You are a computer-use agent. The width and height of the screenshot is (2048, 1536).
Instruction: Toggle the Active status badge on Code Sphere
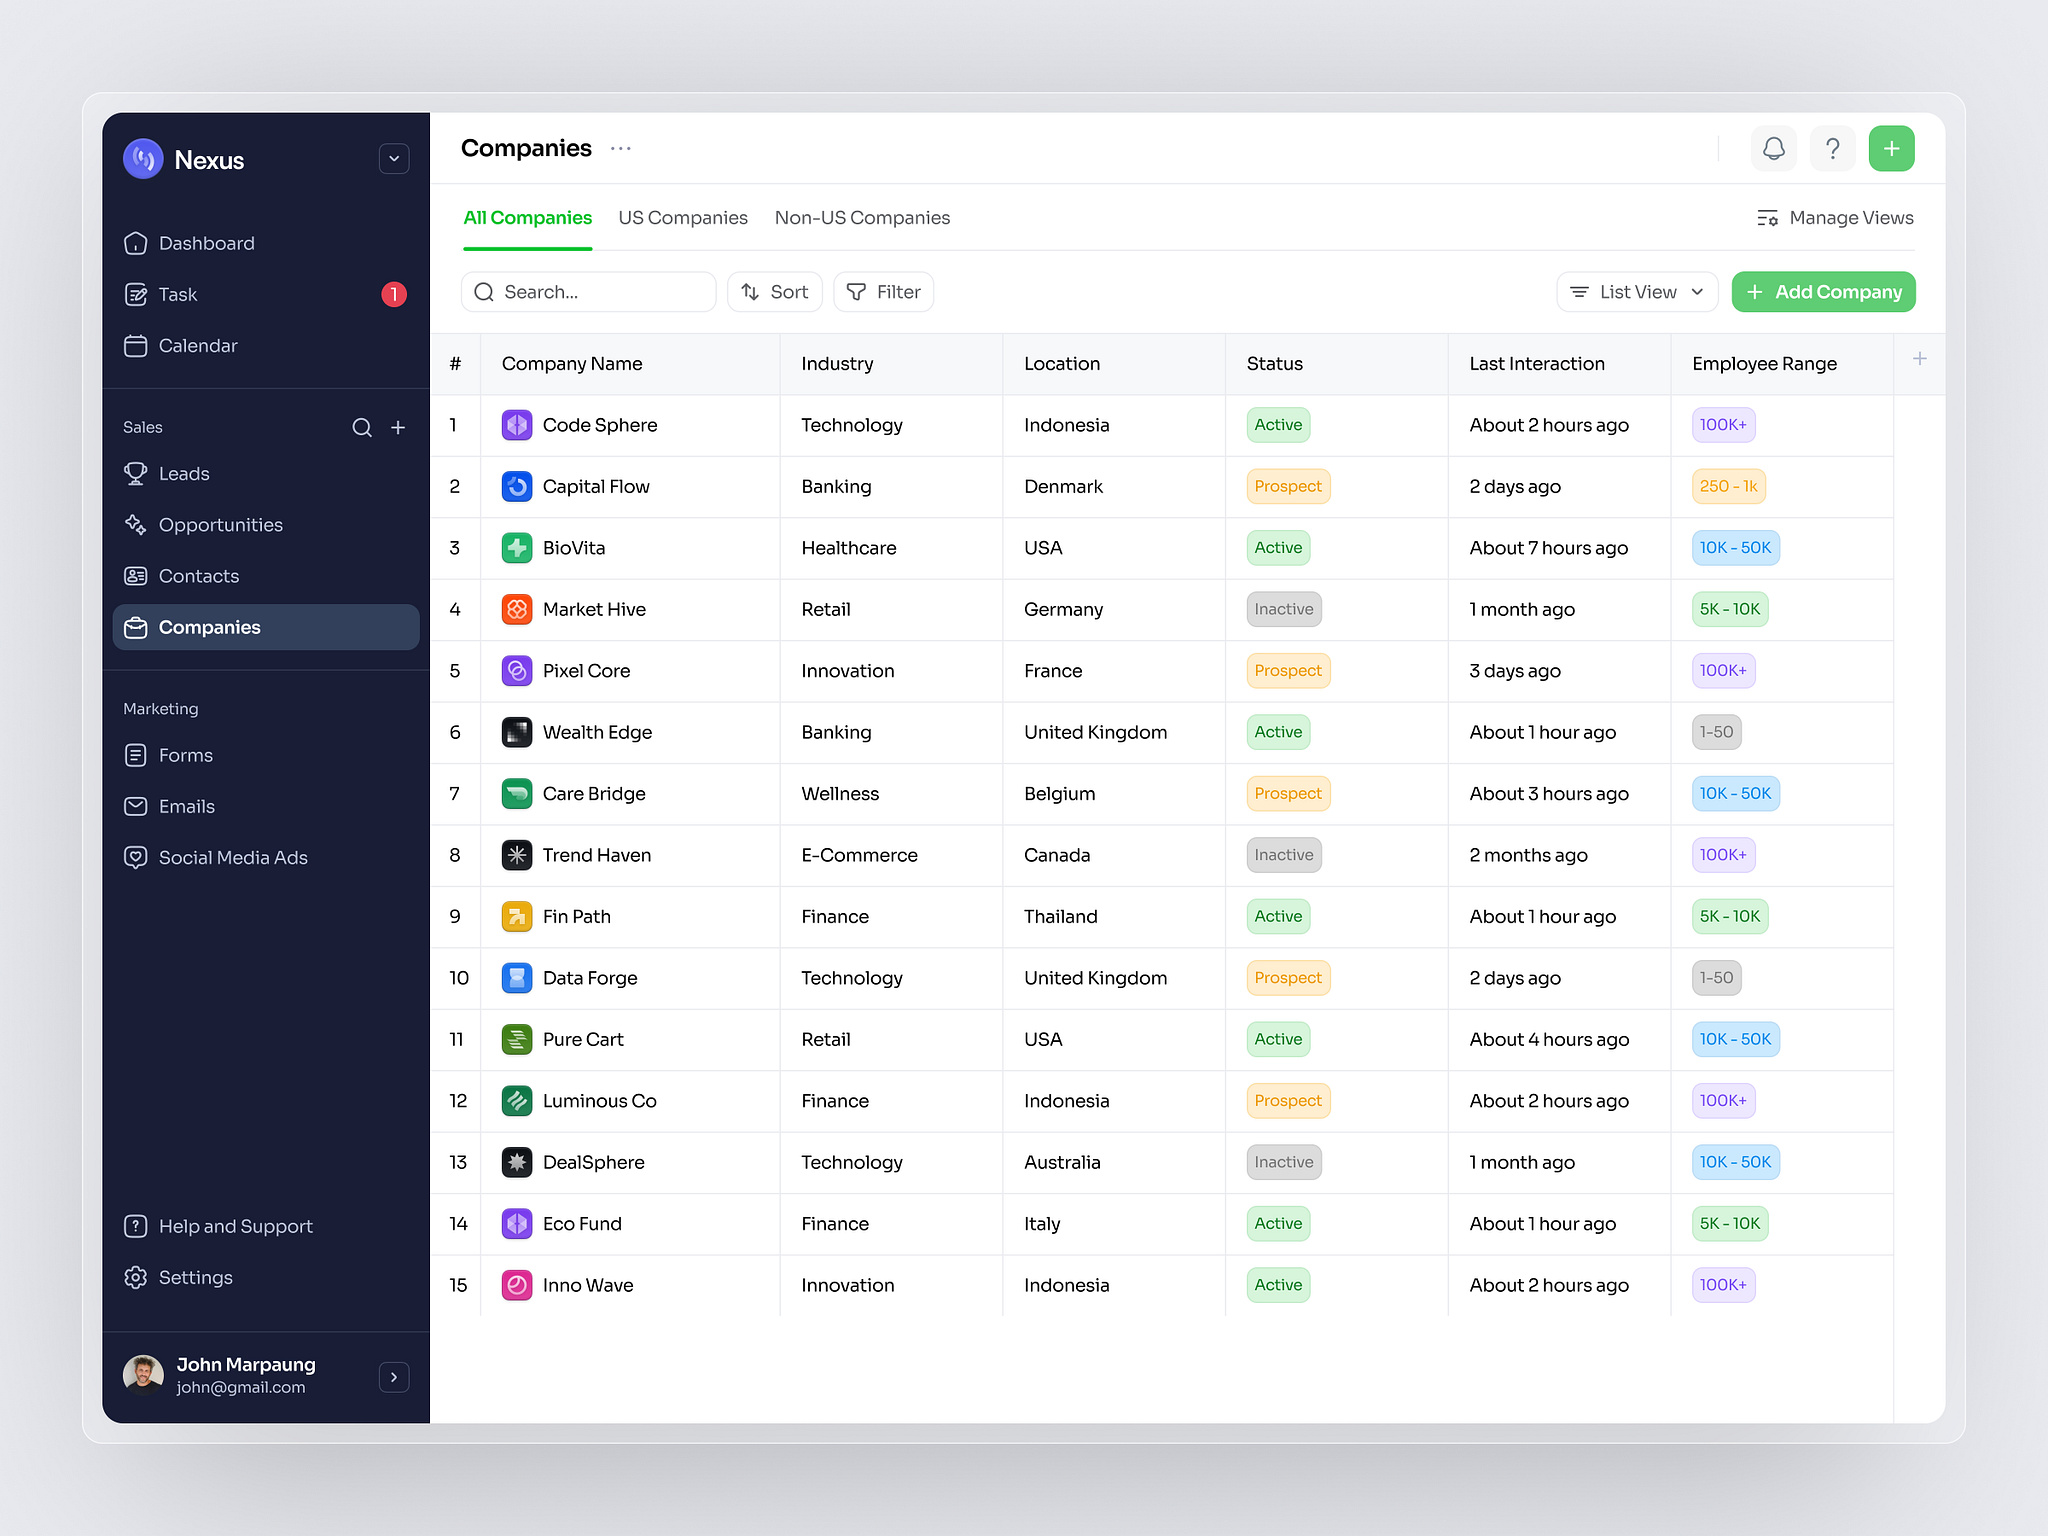[1277, 424]
